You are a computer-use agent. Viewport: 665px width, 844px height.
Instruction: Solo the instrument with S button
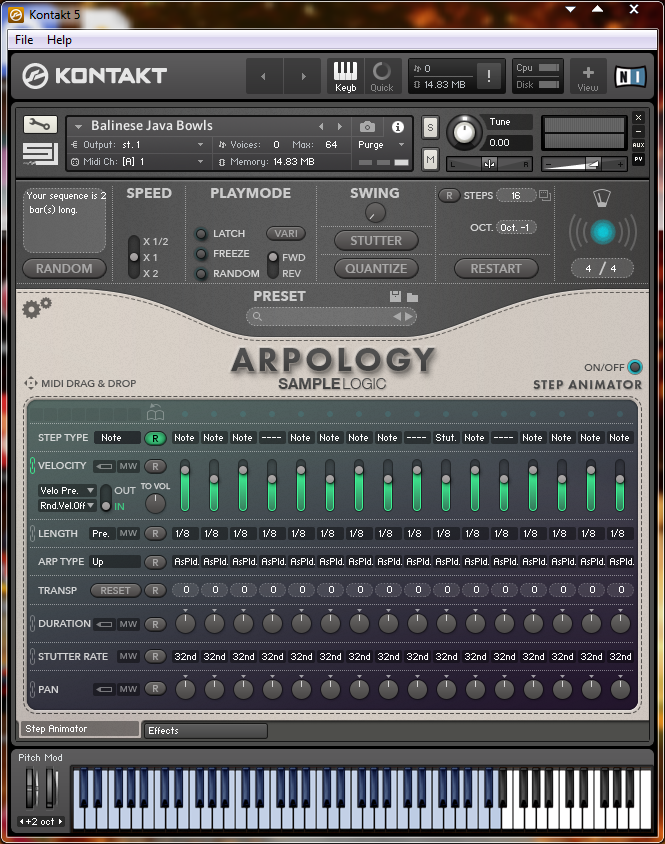(430, 128)
